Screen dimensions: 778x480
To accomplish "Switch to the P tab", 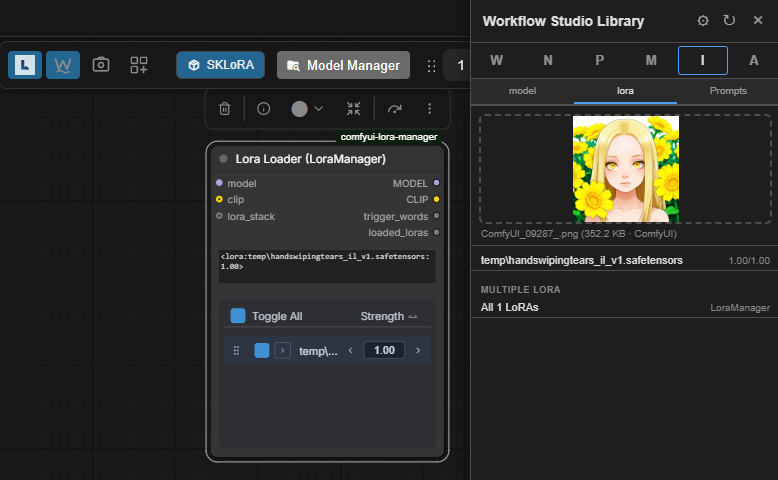I will click(599, 61).
